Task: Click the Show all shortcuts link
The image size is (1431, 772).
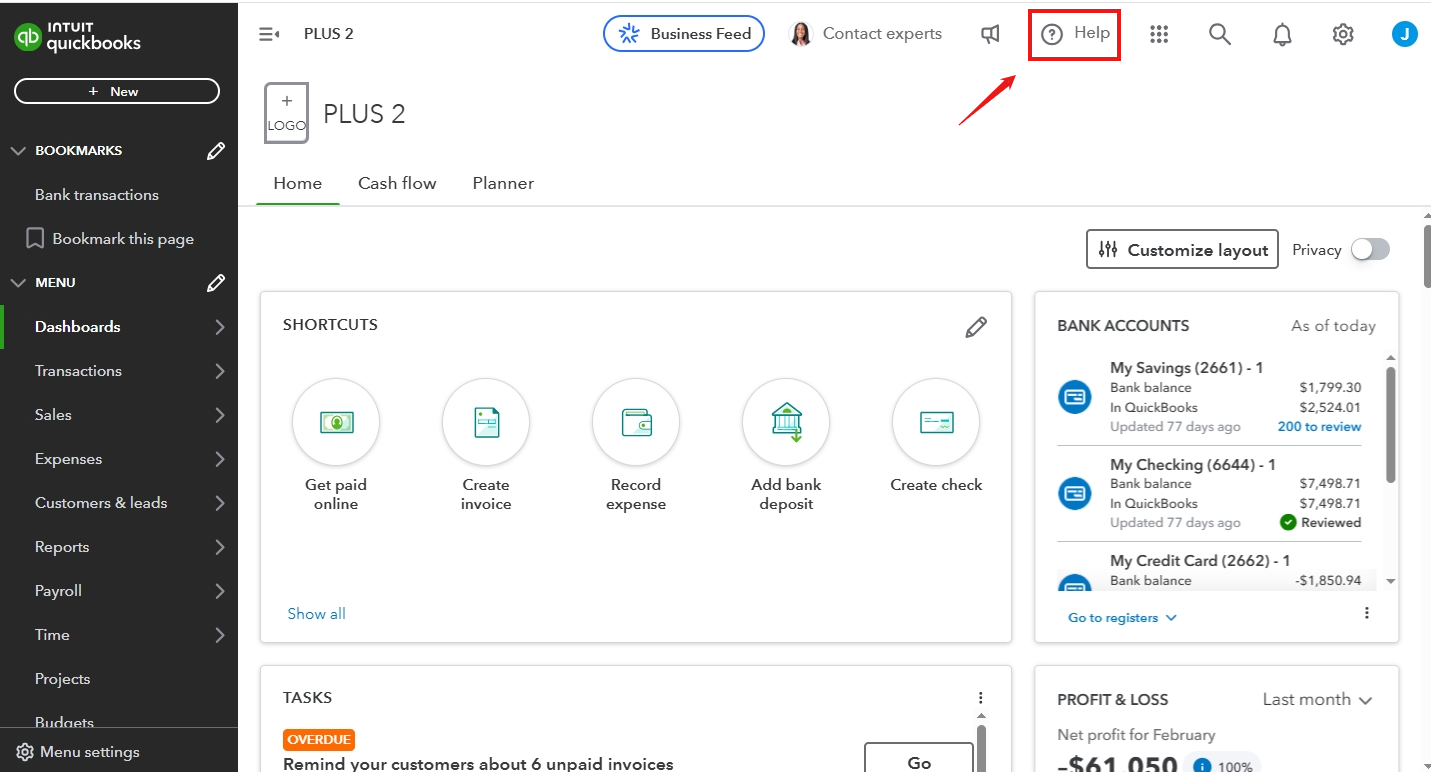Action: pos(316,614)
